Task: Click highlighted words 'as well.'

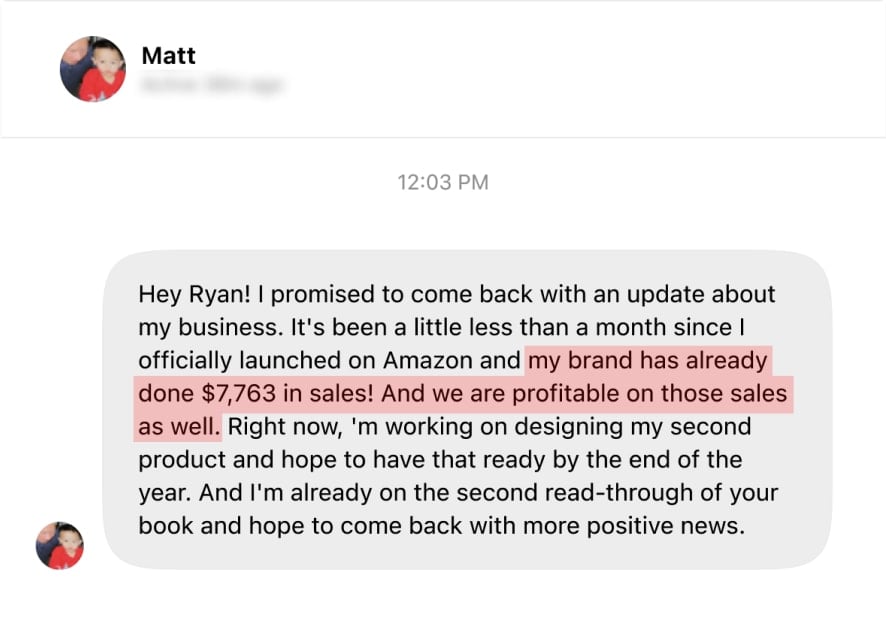Action: tap(179, 427)
